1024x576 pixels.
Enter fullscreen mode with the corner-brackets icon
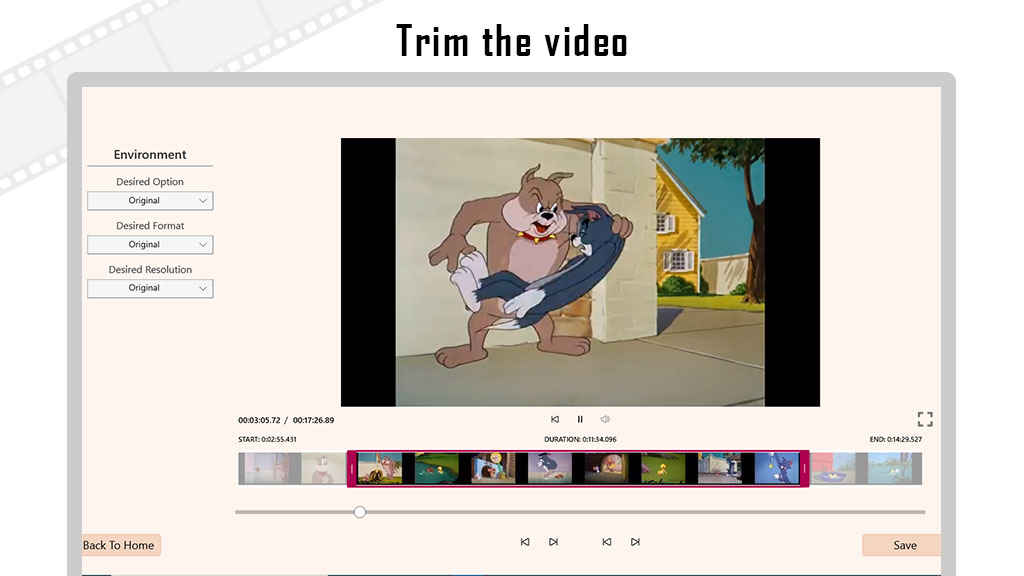925,419
